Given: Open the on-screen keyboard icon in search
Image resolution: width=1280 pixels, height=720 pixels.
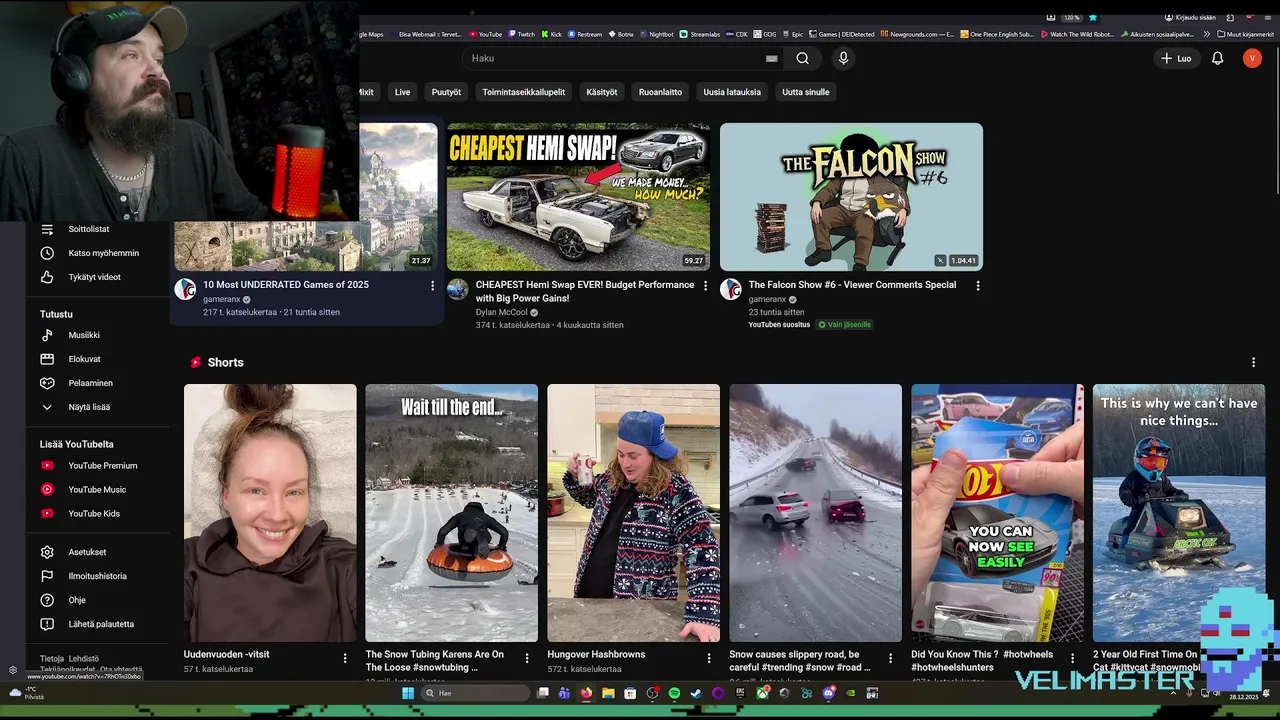Looking at the screenshot, I should point(771,58).
